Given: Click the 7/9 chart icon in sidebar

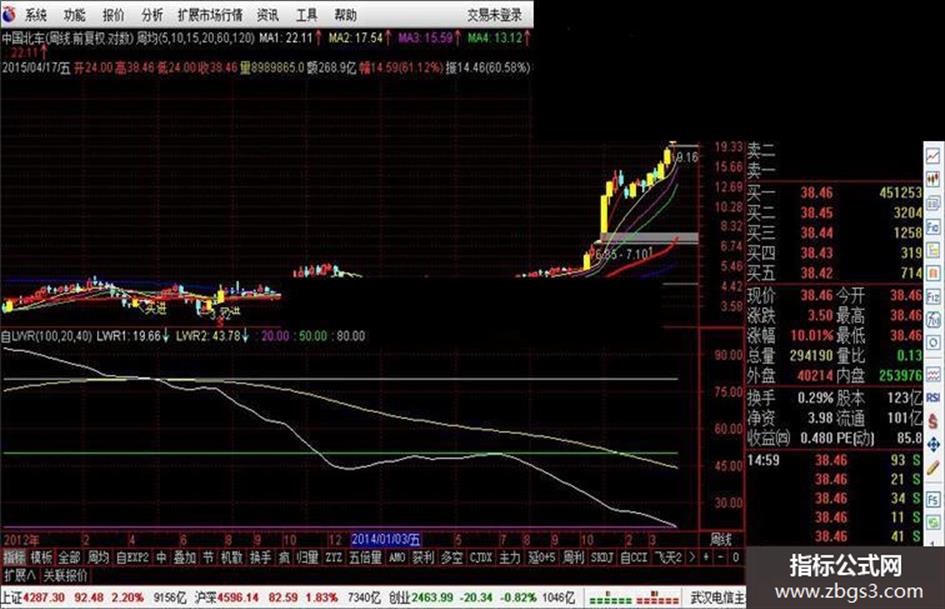Looking at the screenshot, I should click(934, 320).
